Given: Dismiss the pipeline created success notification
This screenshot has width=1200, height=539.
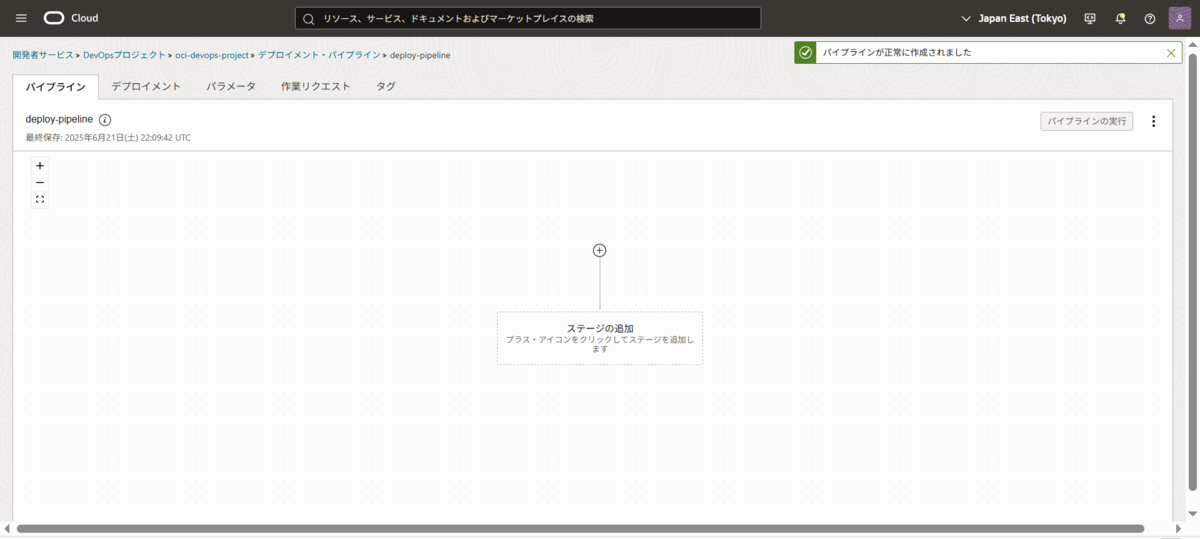Looking at the screenshot, I should tap(1172, 52).
